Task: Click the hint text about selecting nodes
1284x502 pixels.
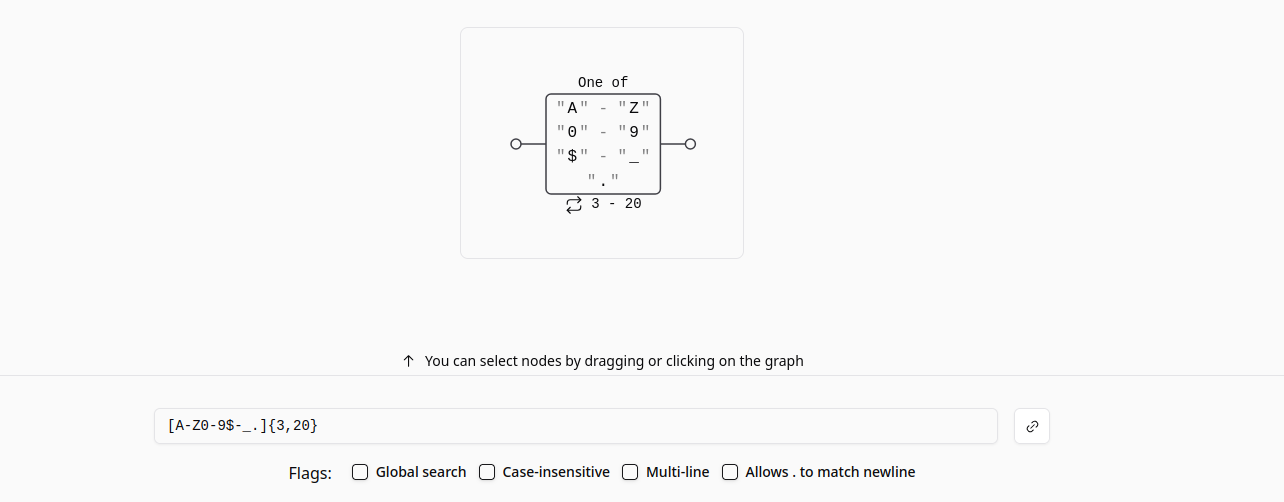Action: (x=614, y=361)
